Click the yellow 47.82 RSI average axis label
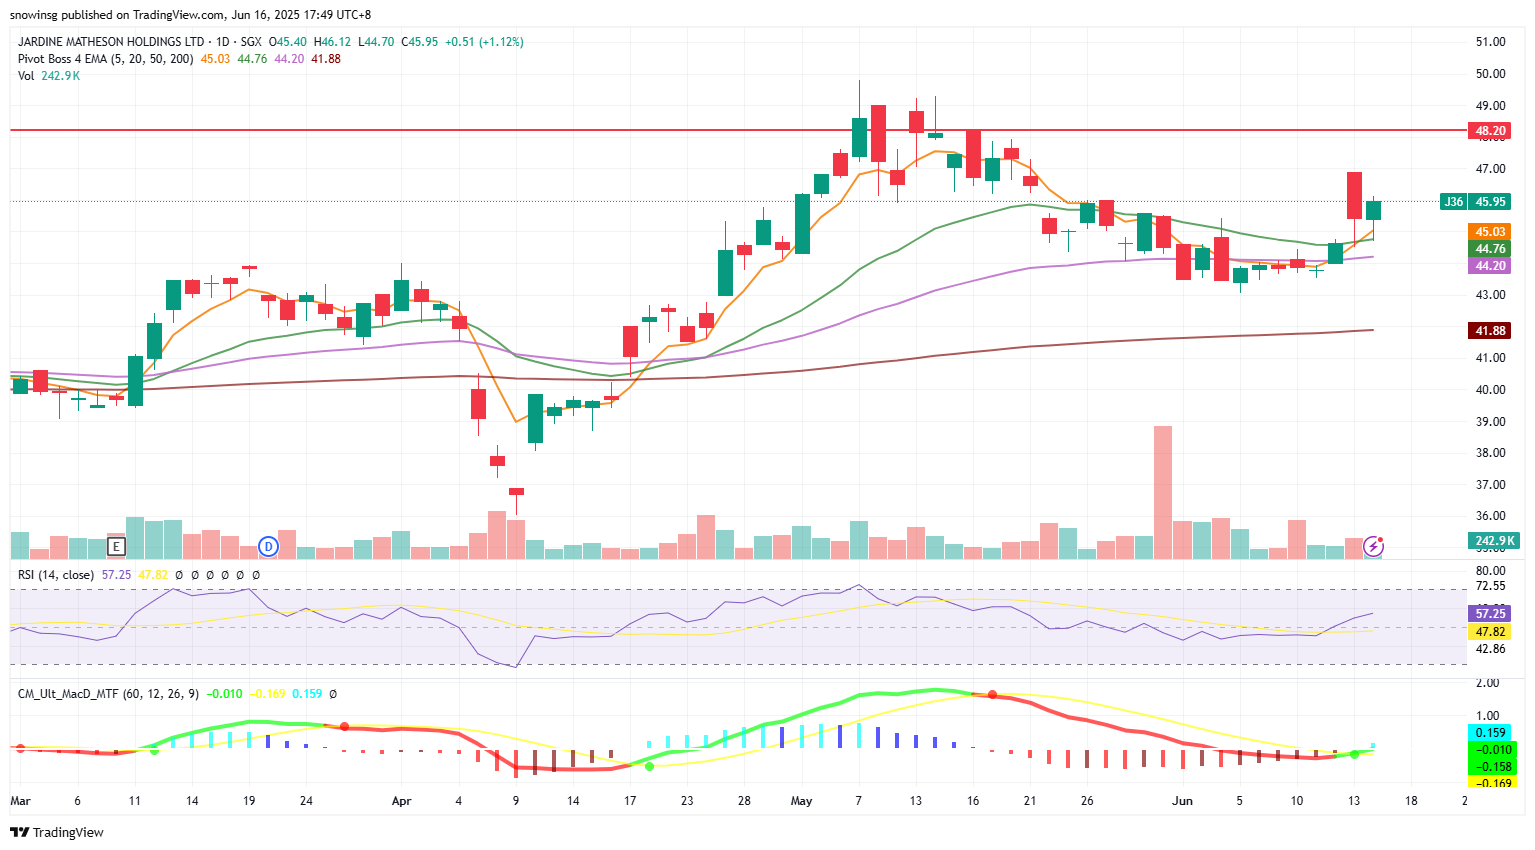 click(1490, 632)
